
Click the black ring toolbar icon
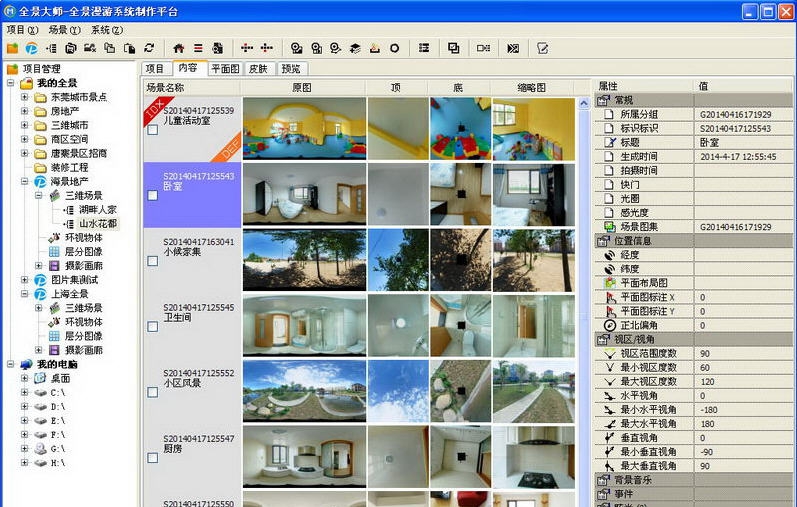[x=394, y=48]
